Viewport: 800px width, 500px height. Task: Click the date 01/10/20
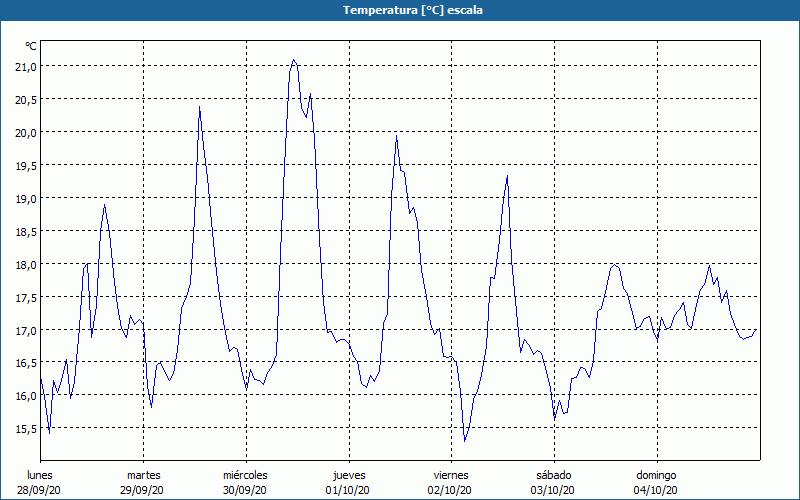coord(347,490)
